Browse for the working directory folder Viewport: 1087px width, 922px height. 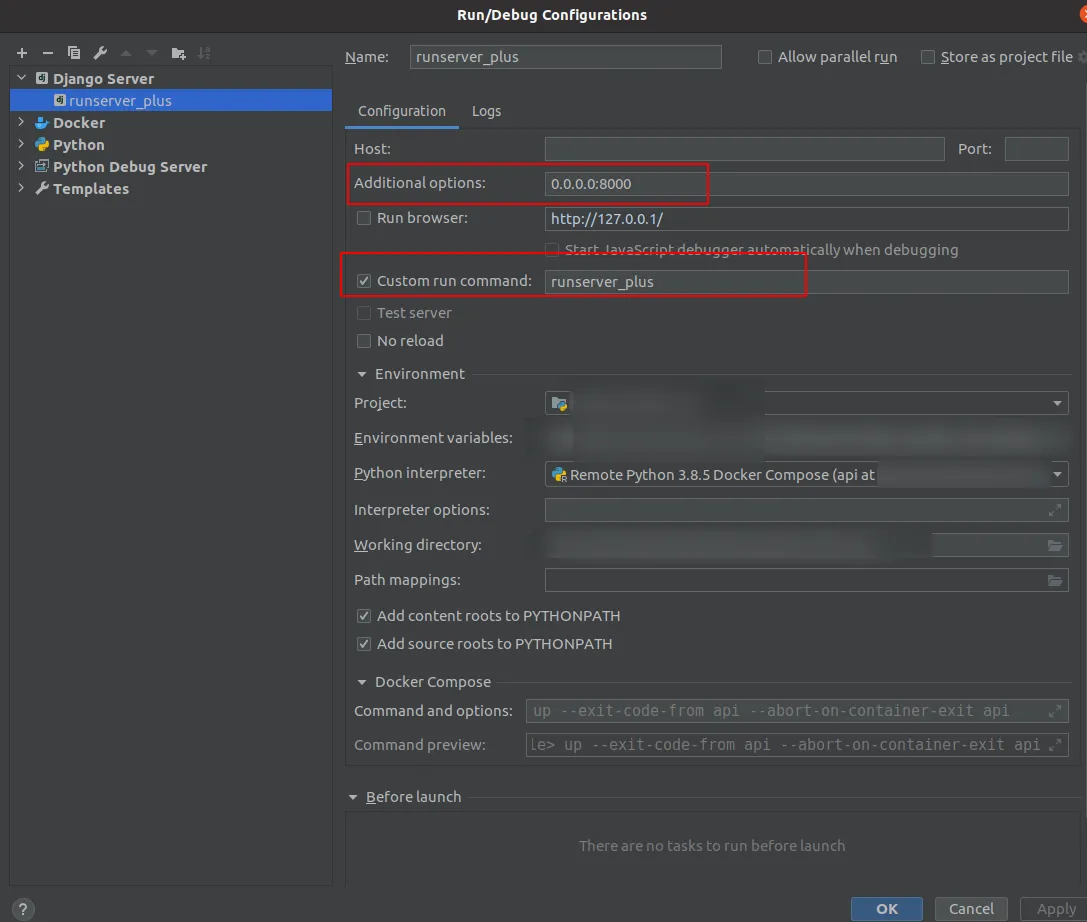[x=1054, y=546]
